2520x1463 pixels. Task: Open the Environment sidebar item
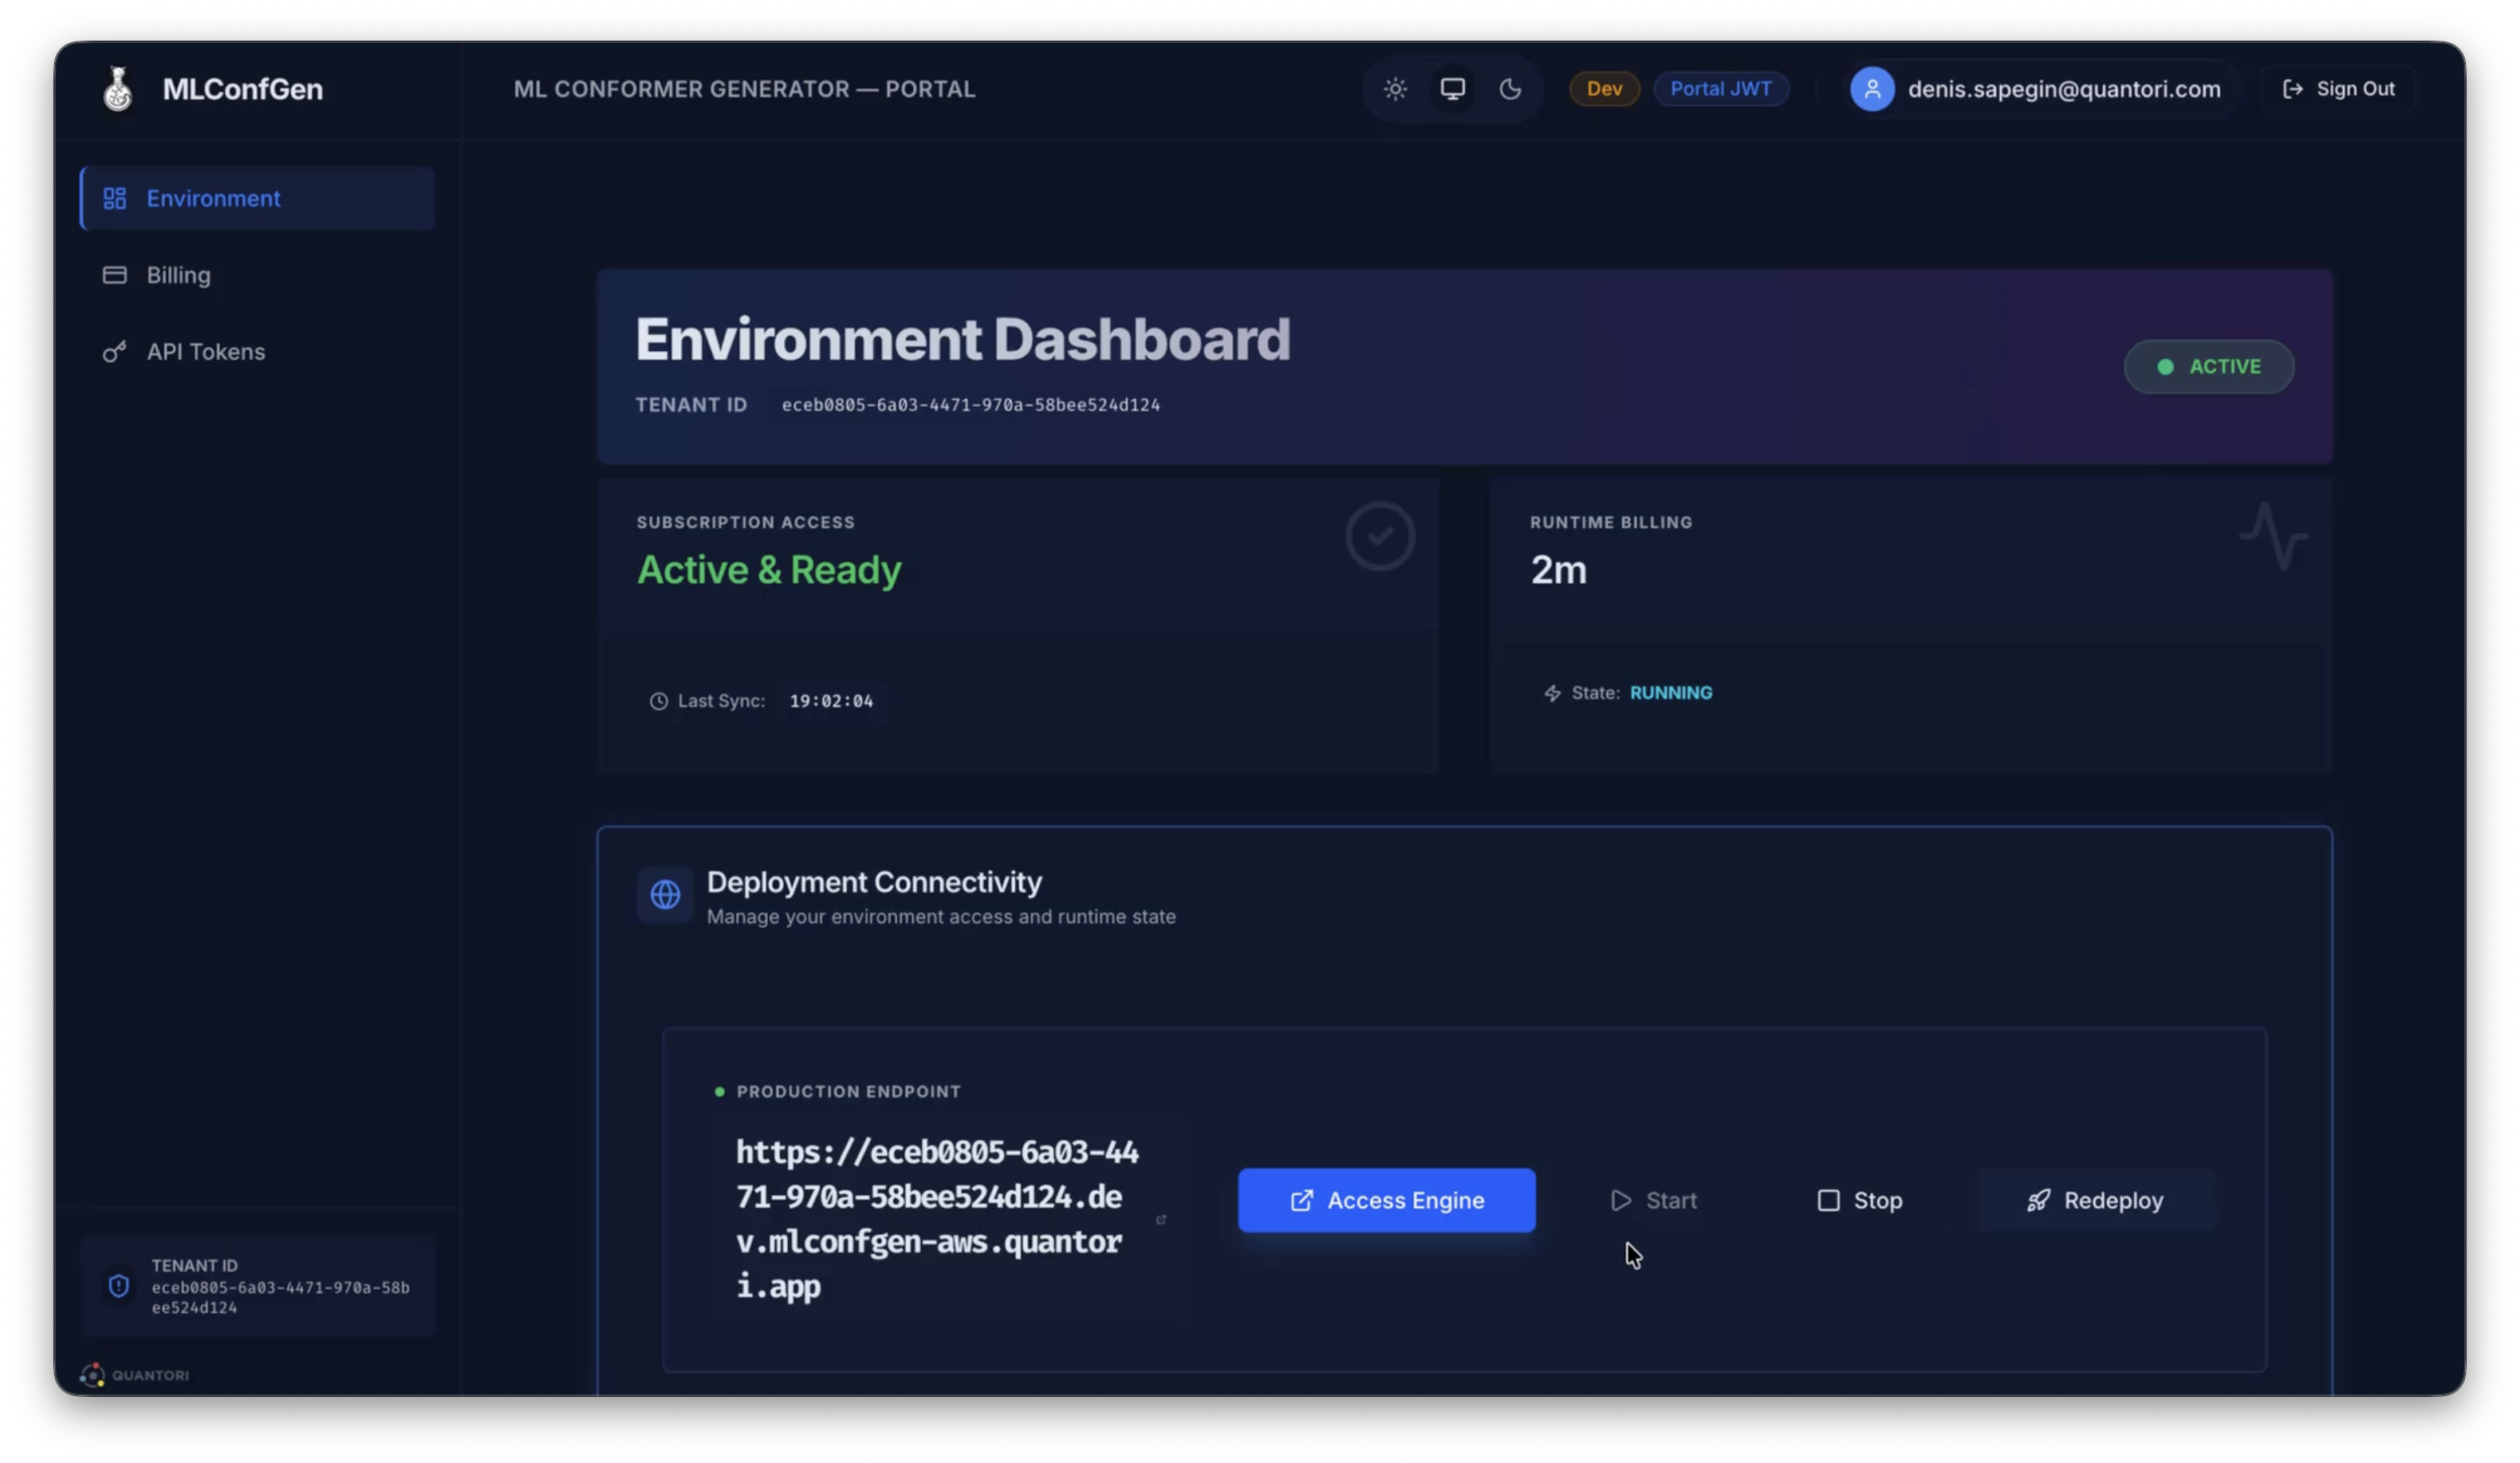[x=258, y=198]
